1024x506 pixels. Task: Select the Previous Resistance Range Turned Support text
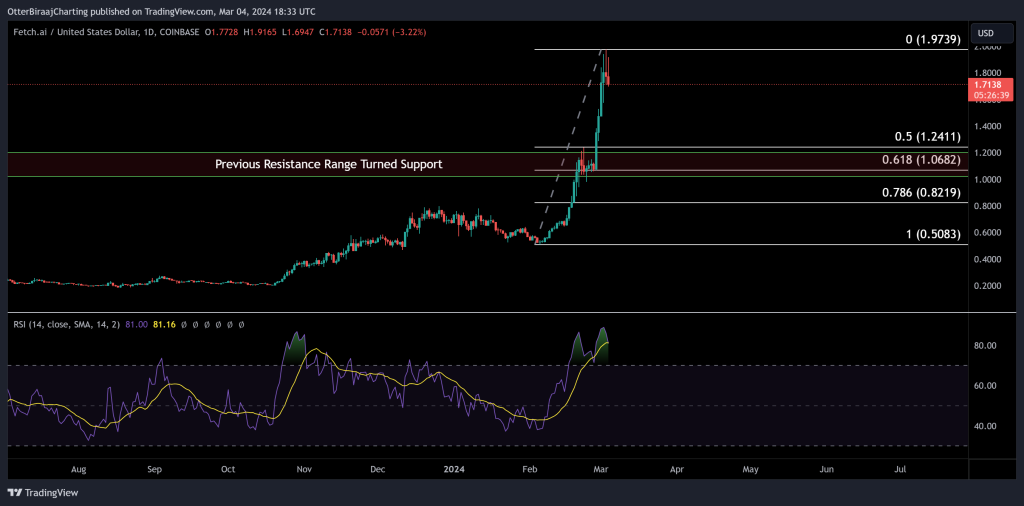pos(328,164)
